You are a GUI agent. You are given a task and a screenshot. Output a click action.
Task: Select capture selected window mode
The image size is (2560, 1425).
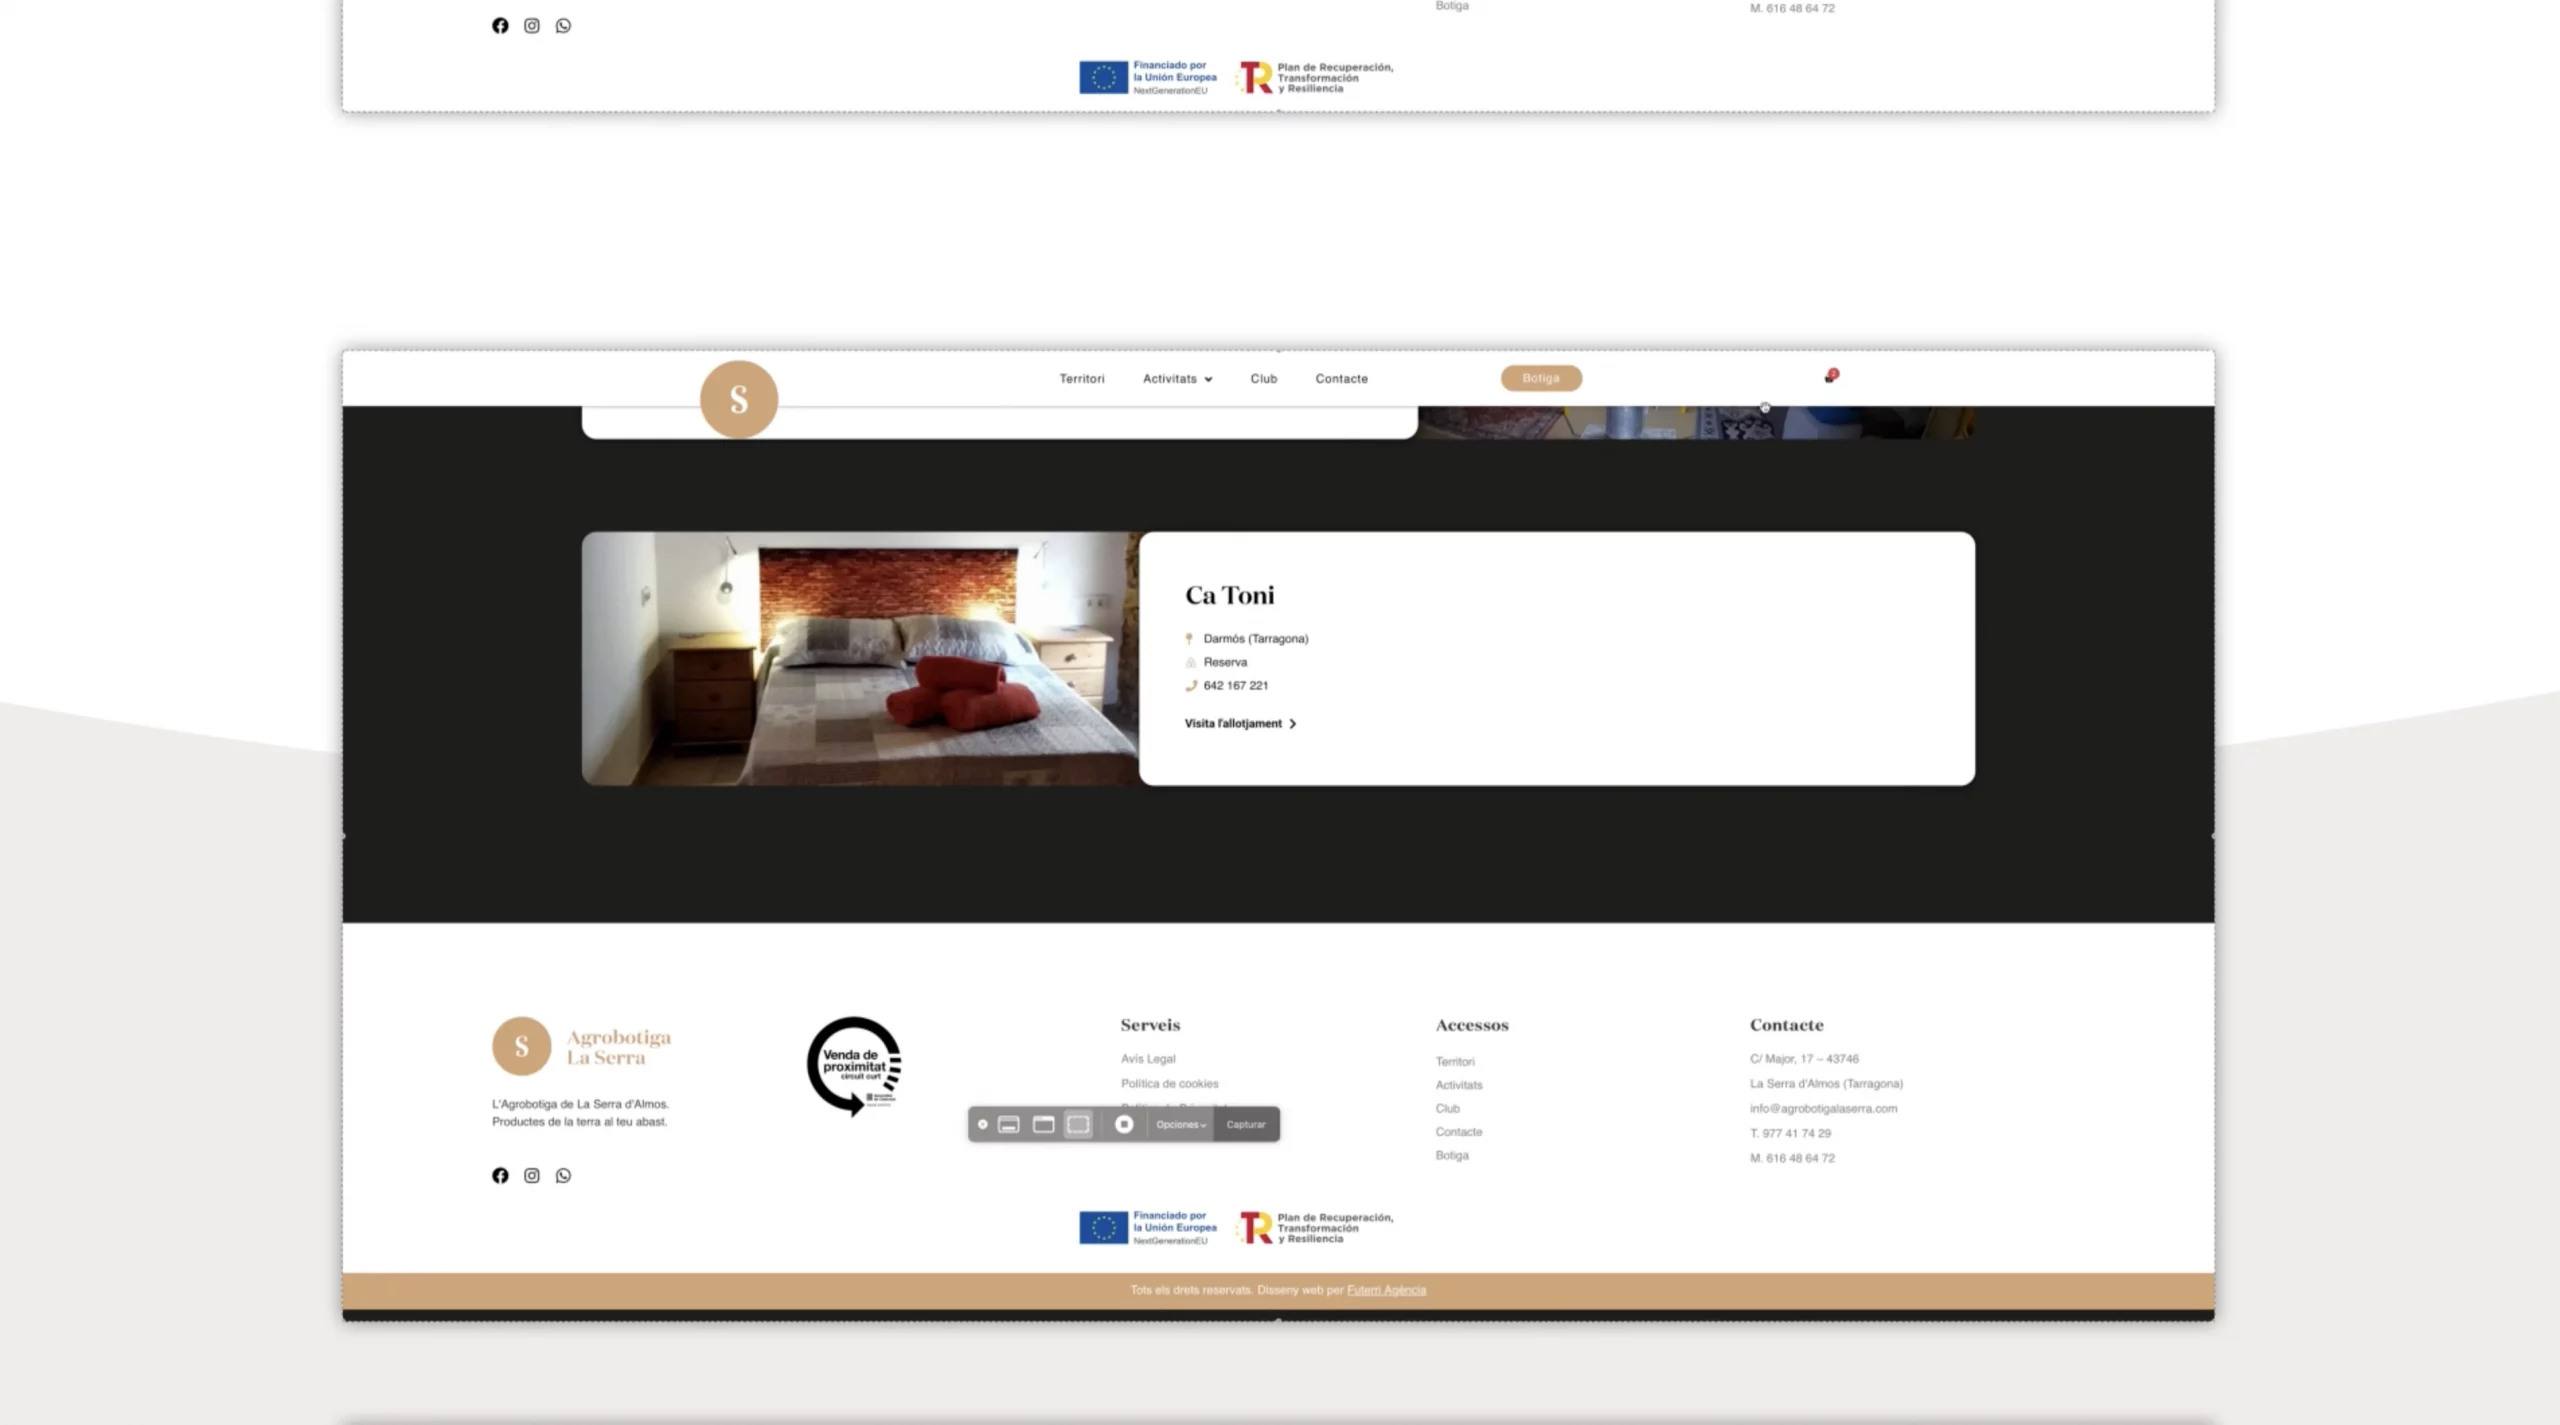[x=1043, y=1124]
